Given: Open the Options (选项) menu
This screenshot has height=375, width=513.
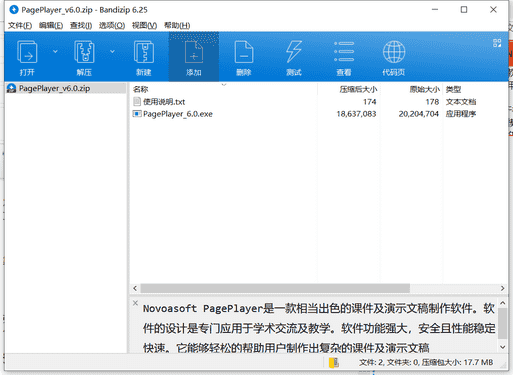Looking at the screenshot, I should [x=112, y=25].
